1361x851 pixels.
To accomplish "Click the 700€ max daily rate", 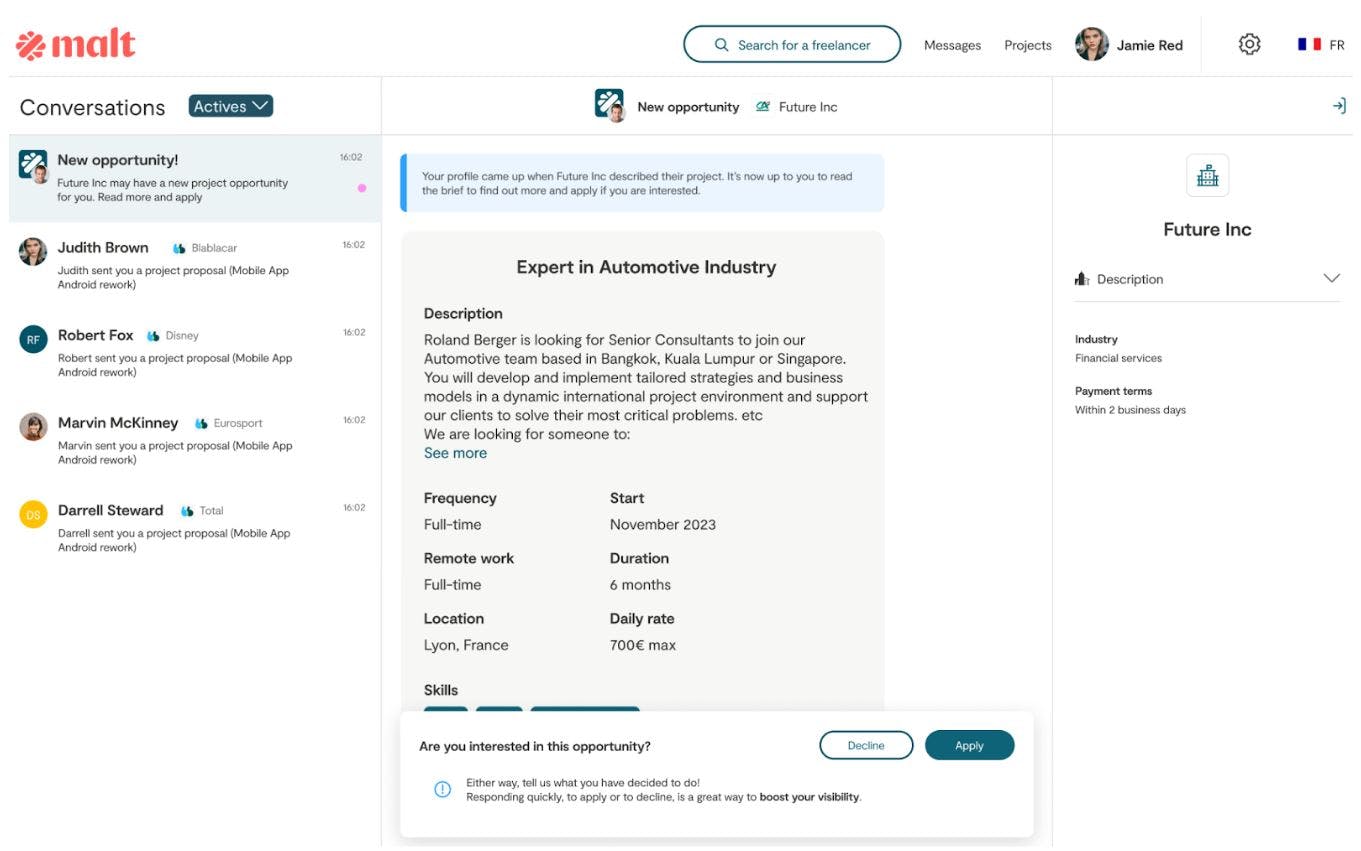I will tap(643, 645).
